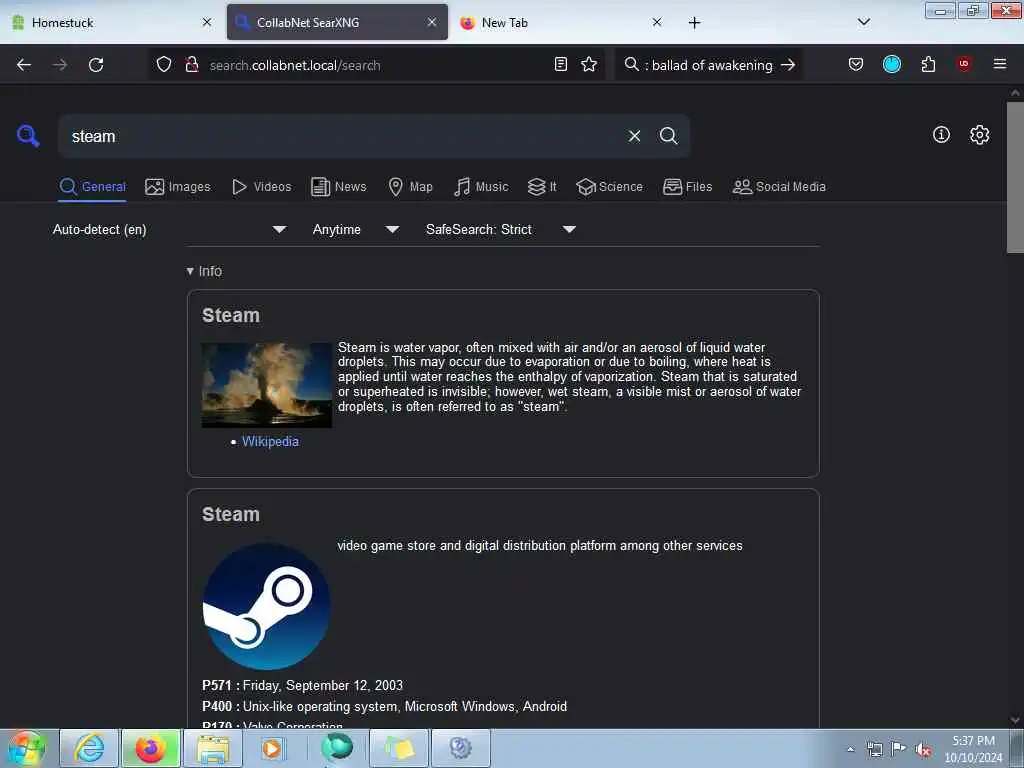Reload the current page
The image size is (1024, 768).
pyautogui.click(x=96, y=65)
